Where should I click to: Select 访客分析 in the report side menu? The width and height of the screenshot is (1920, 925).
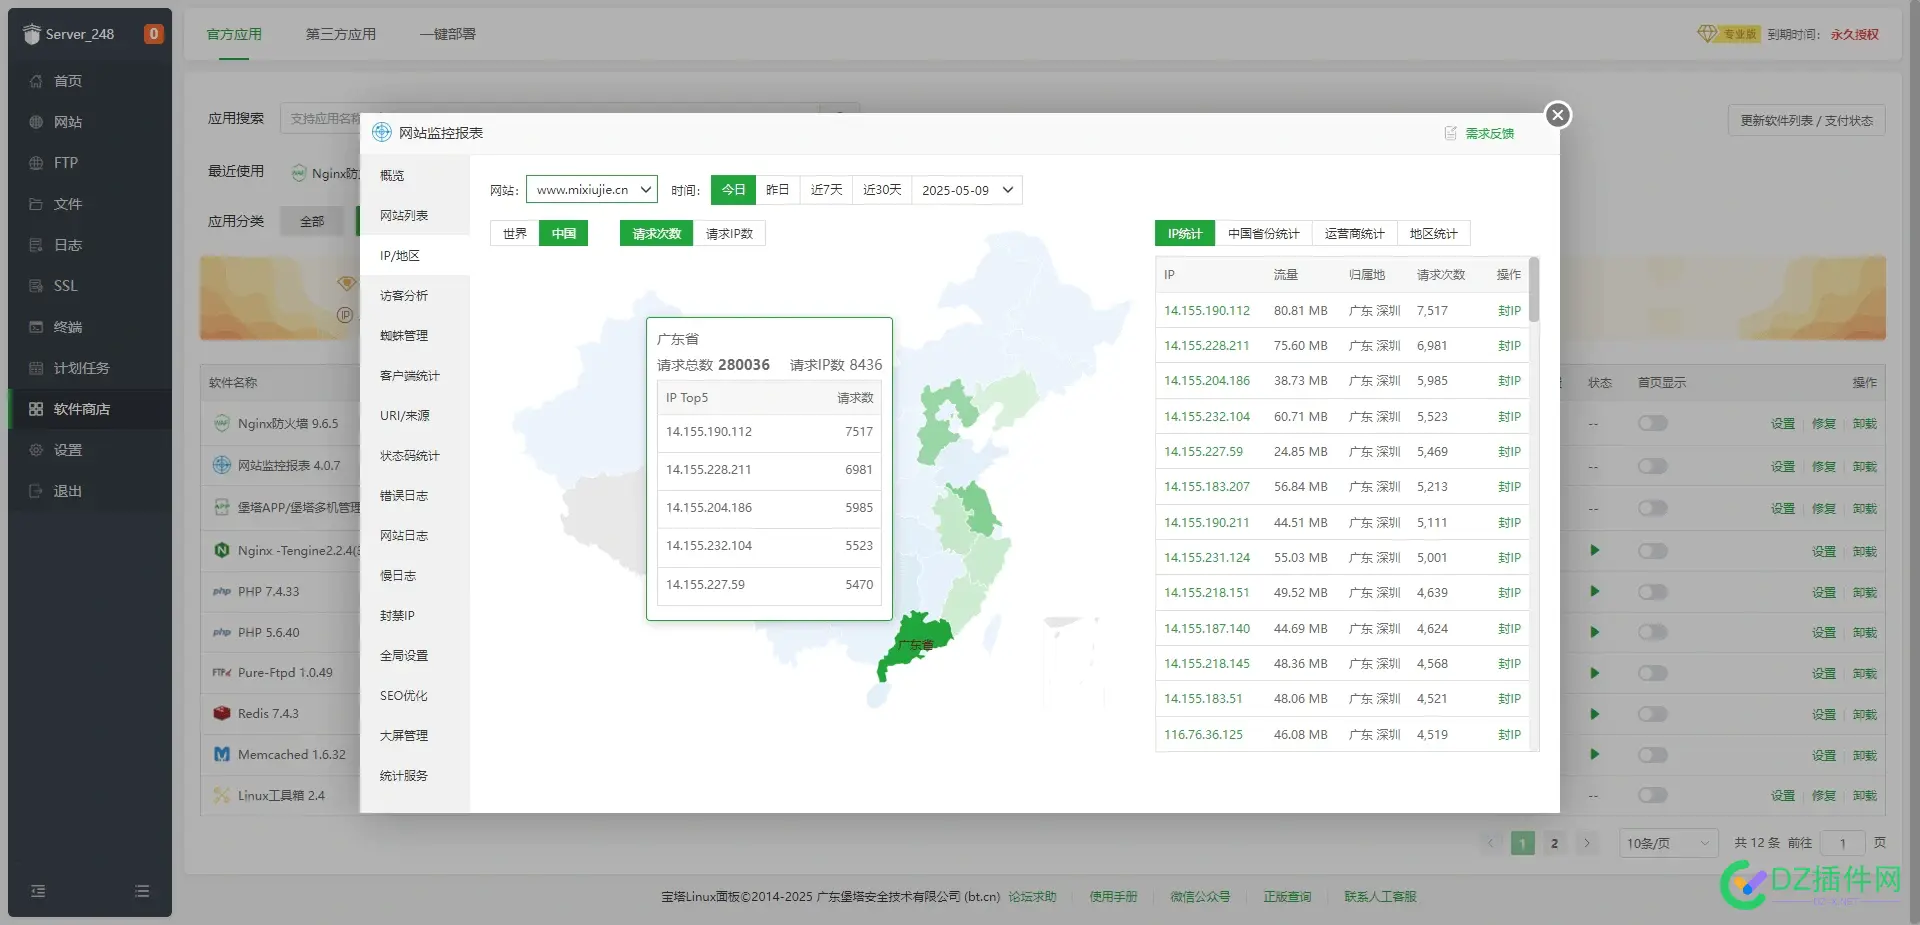(404, 296)
